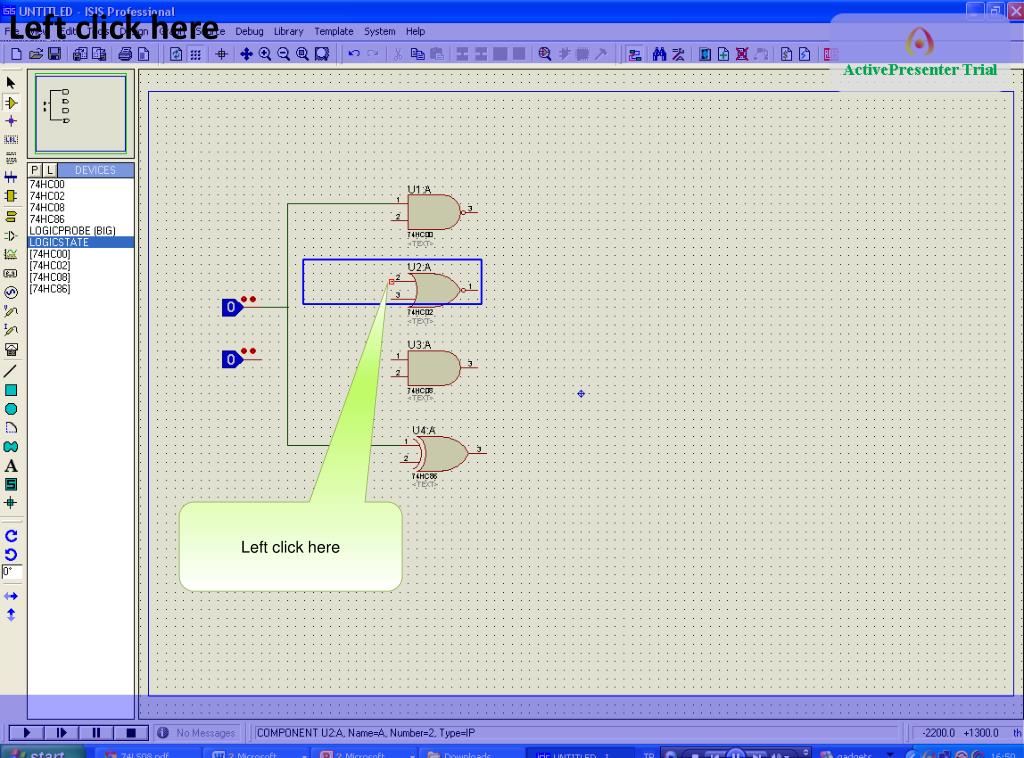This screenshot has height=758, width=1024.
Task: Click the Search and tag binoculars icon
Action: (x=659, y=54)
